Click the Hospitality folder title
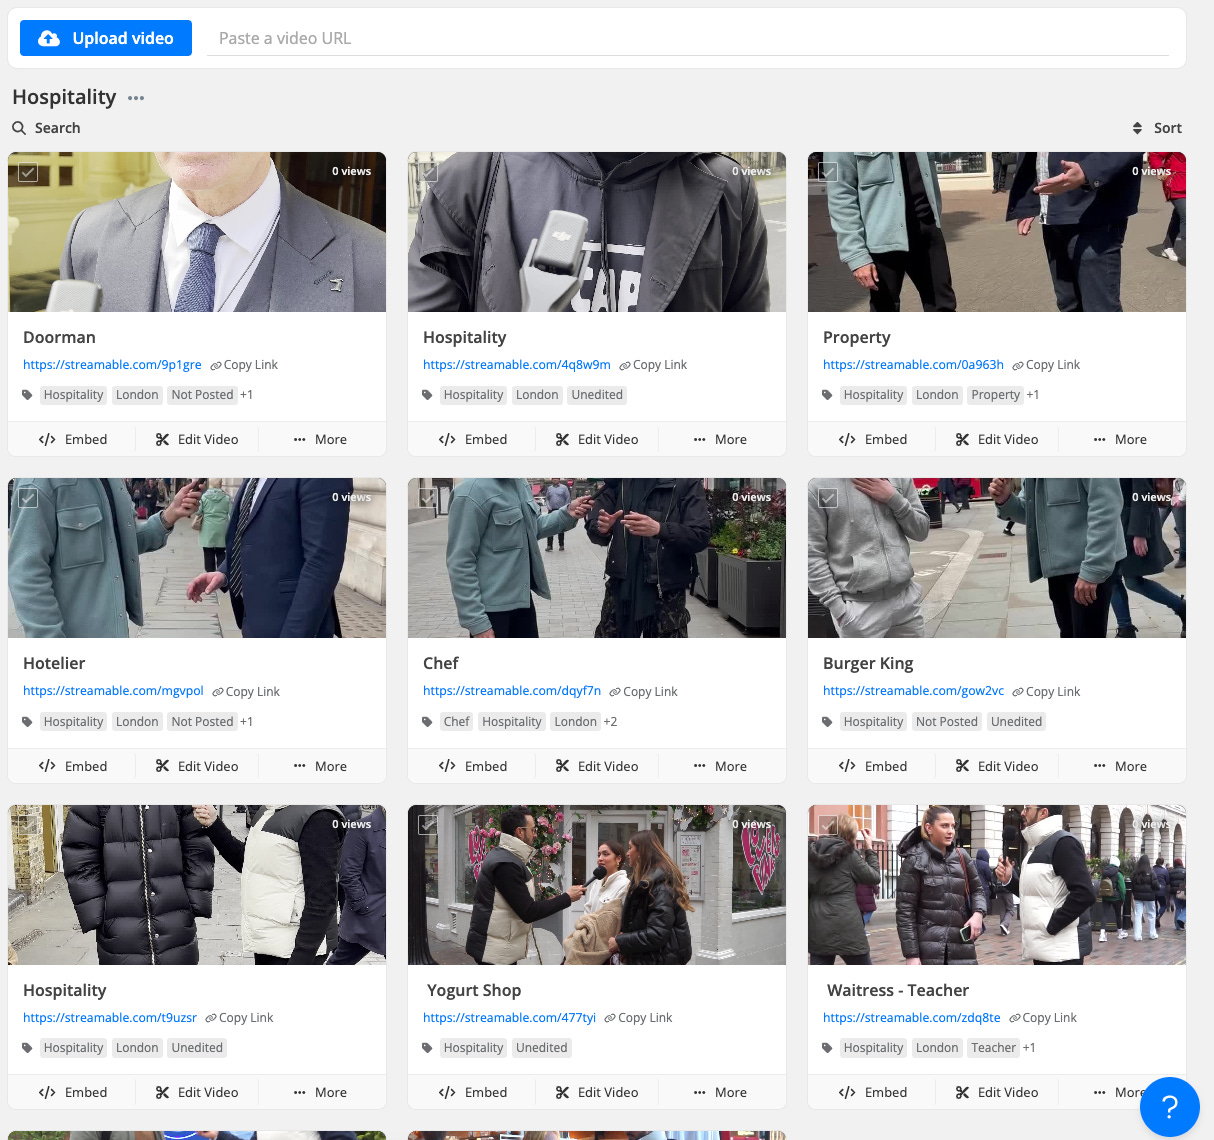Screen dimensions: 1214x1140 pyautogui.click(x=64, y=97)
